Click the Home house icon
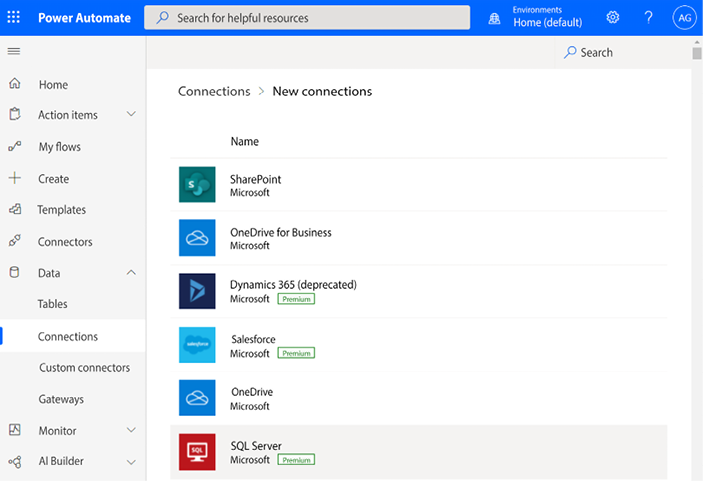 15,83
